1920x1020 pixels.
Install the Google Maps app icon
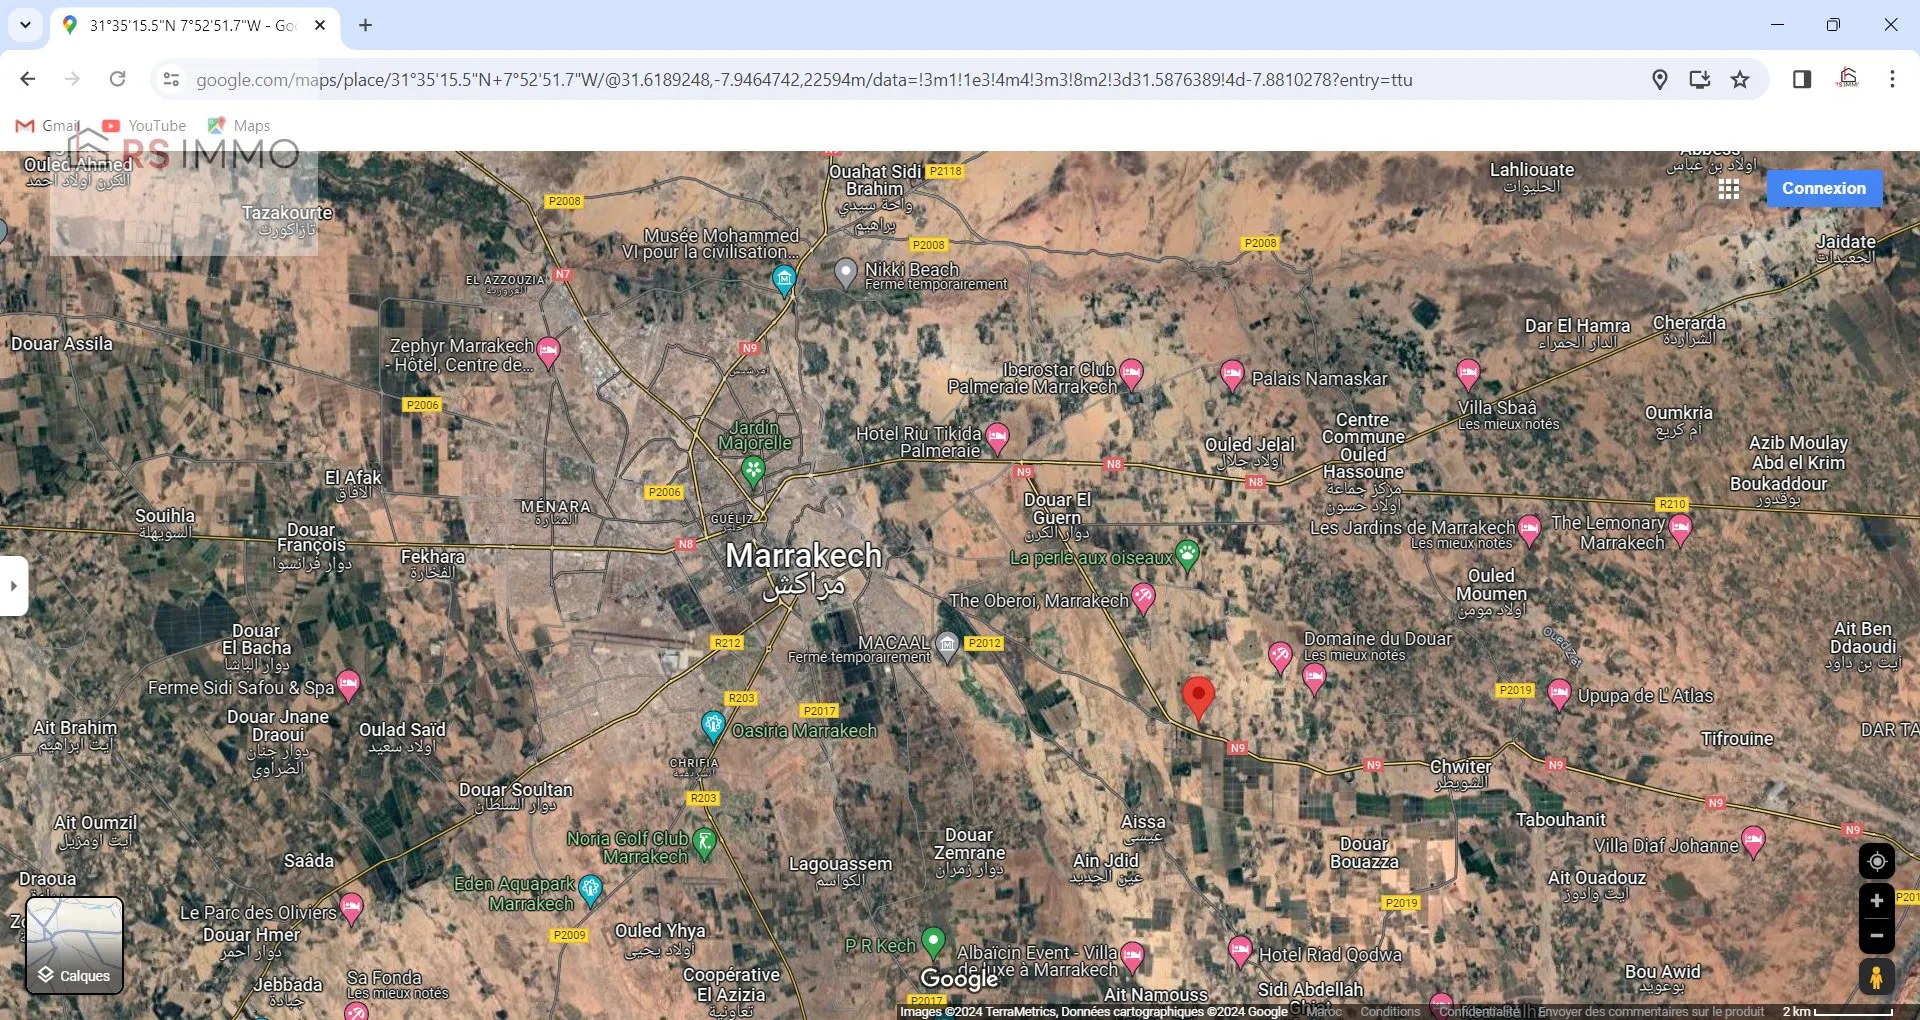[x=1699, y=79]
